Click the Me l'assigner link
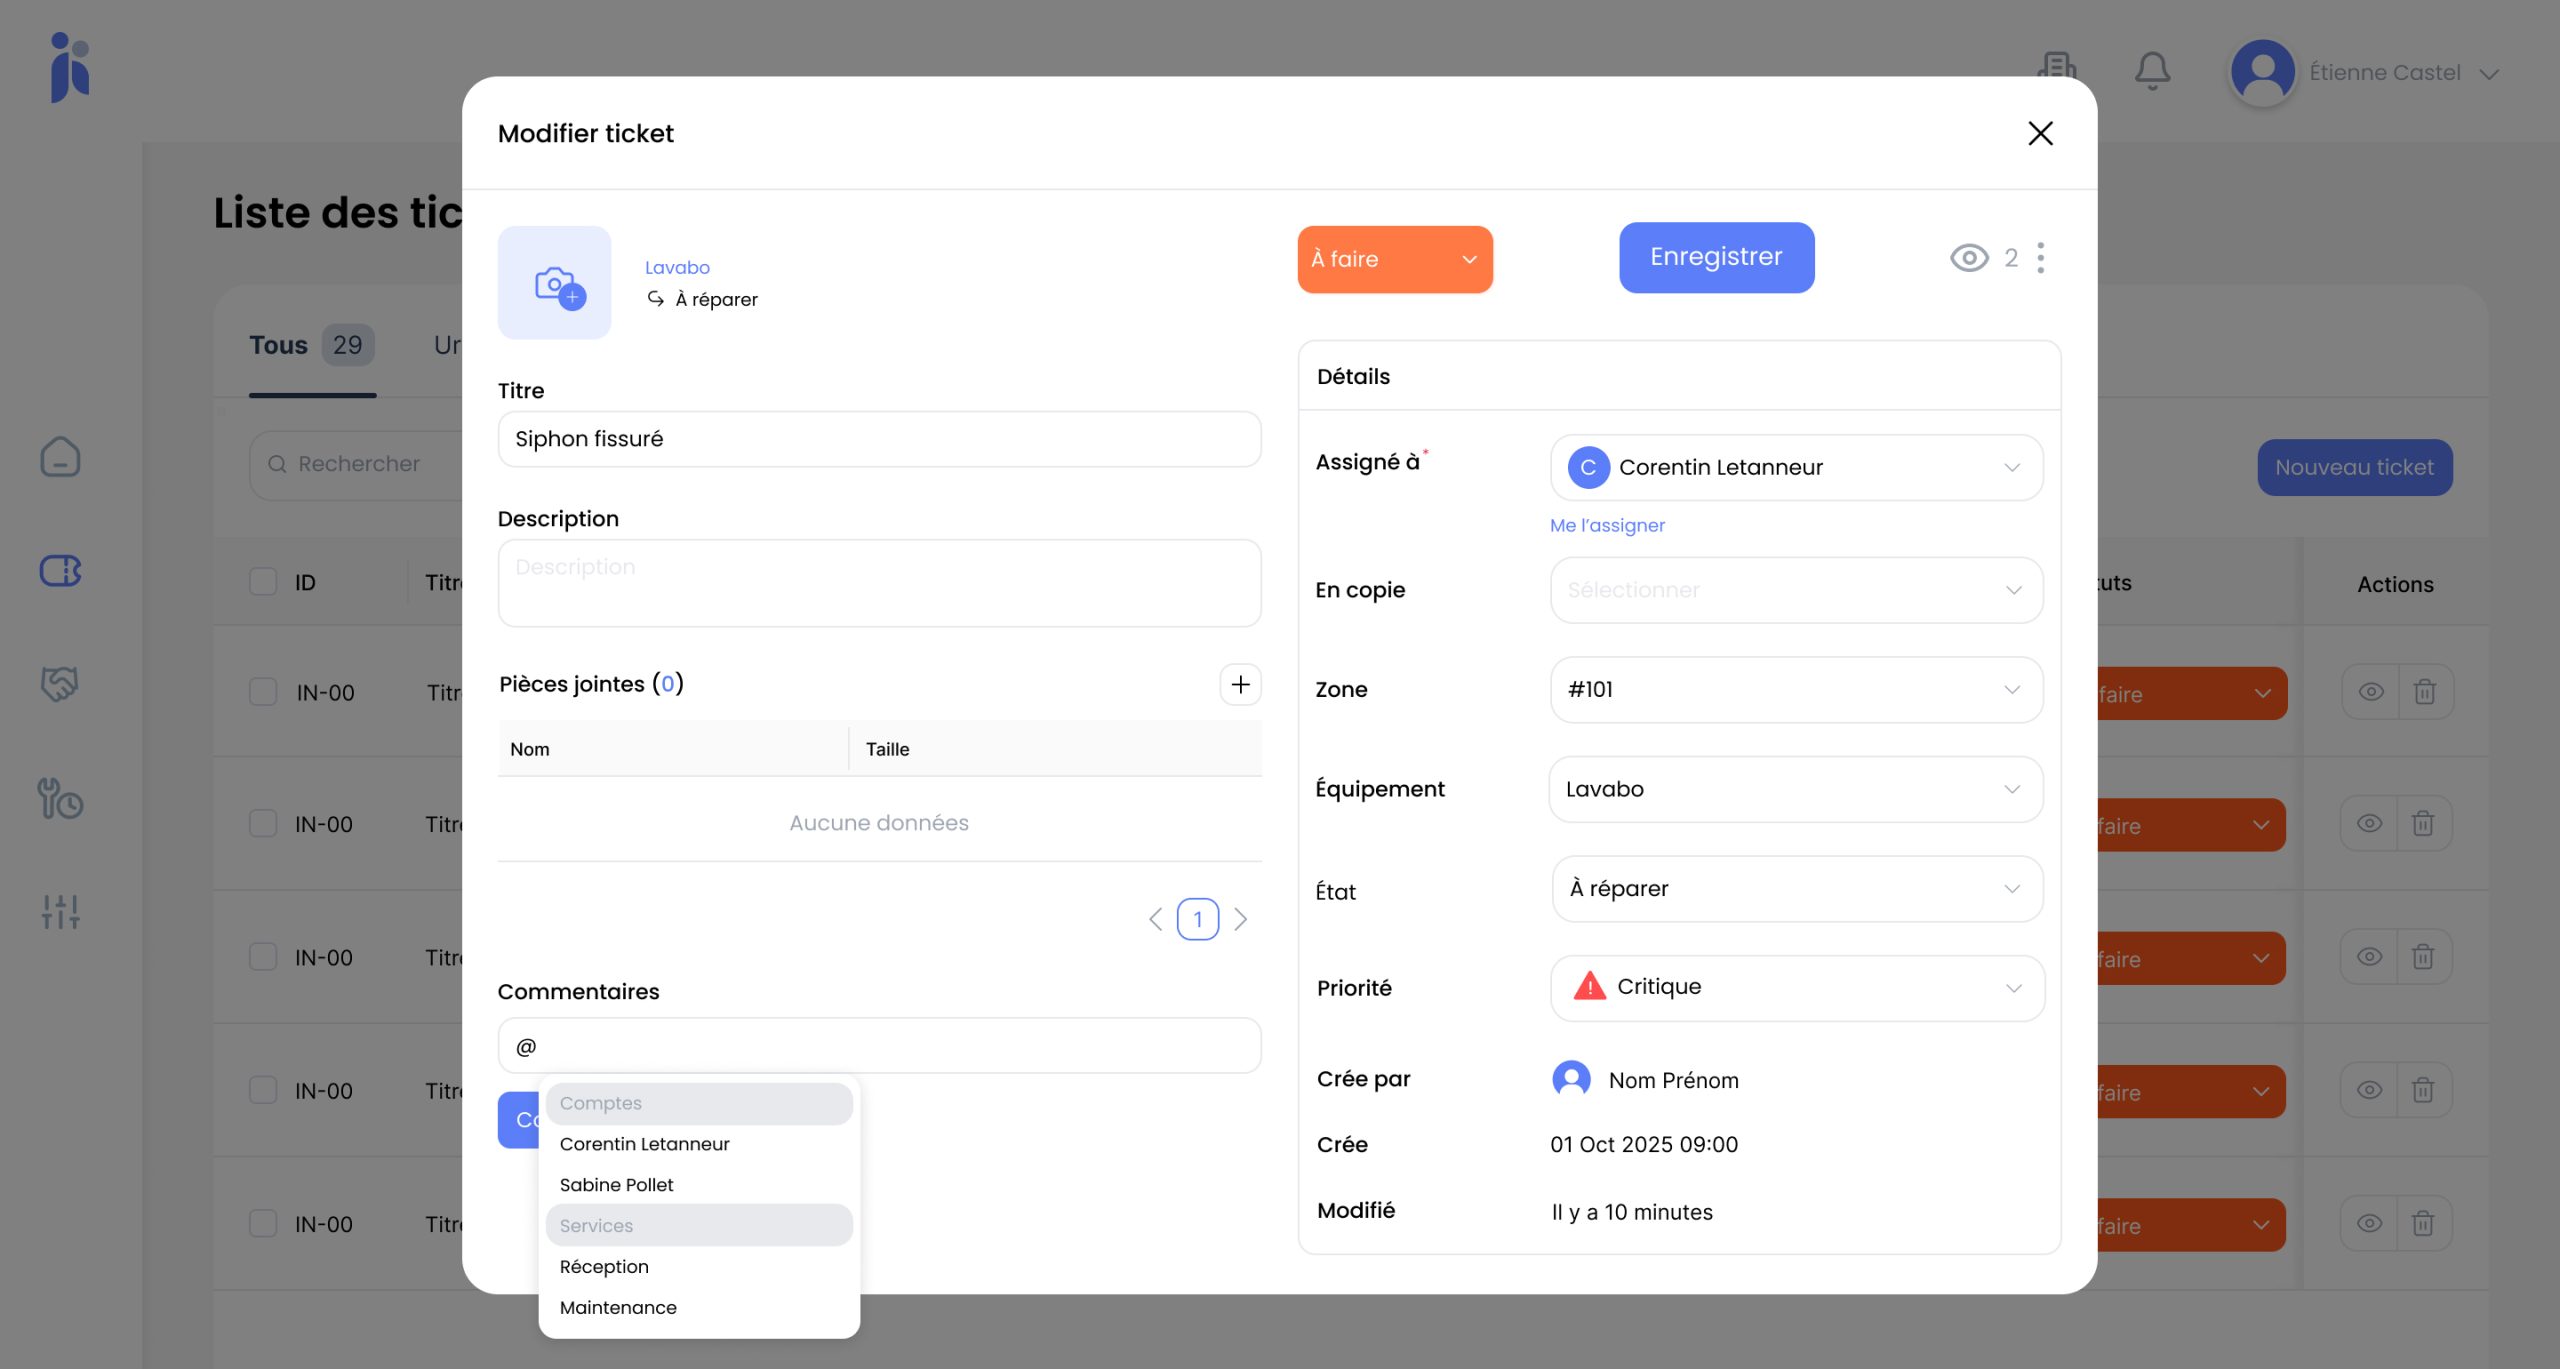Screen dimensions: 2560x1369 1607,526
